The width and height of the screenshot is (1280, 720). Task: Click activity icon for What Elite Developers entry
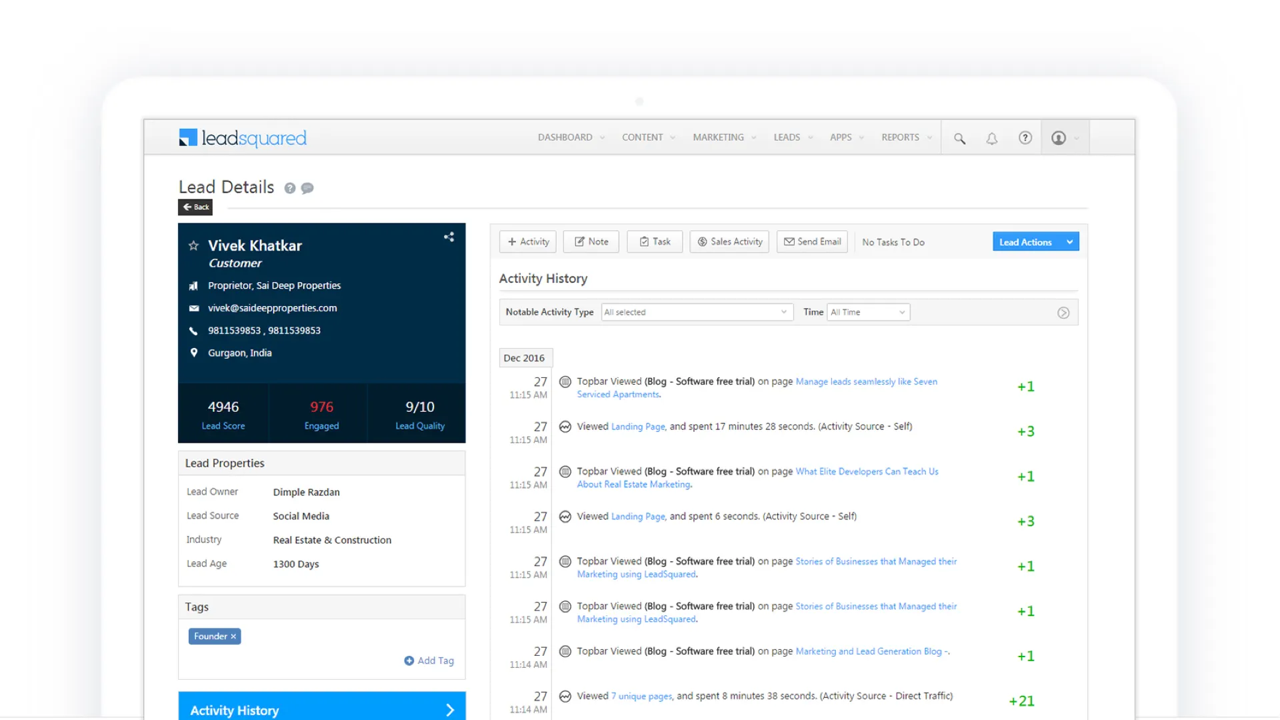(565, 472)
